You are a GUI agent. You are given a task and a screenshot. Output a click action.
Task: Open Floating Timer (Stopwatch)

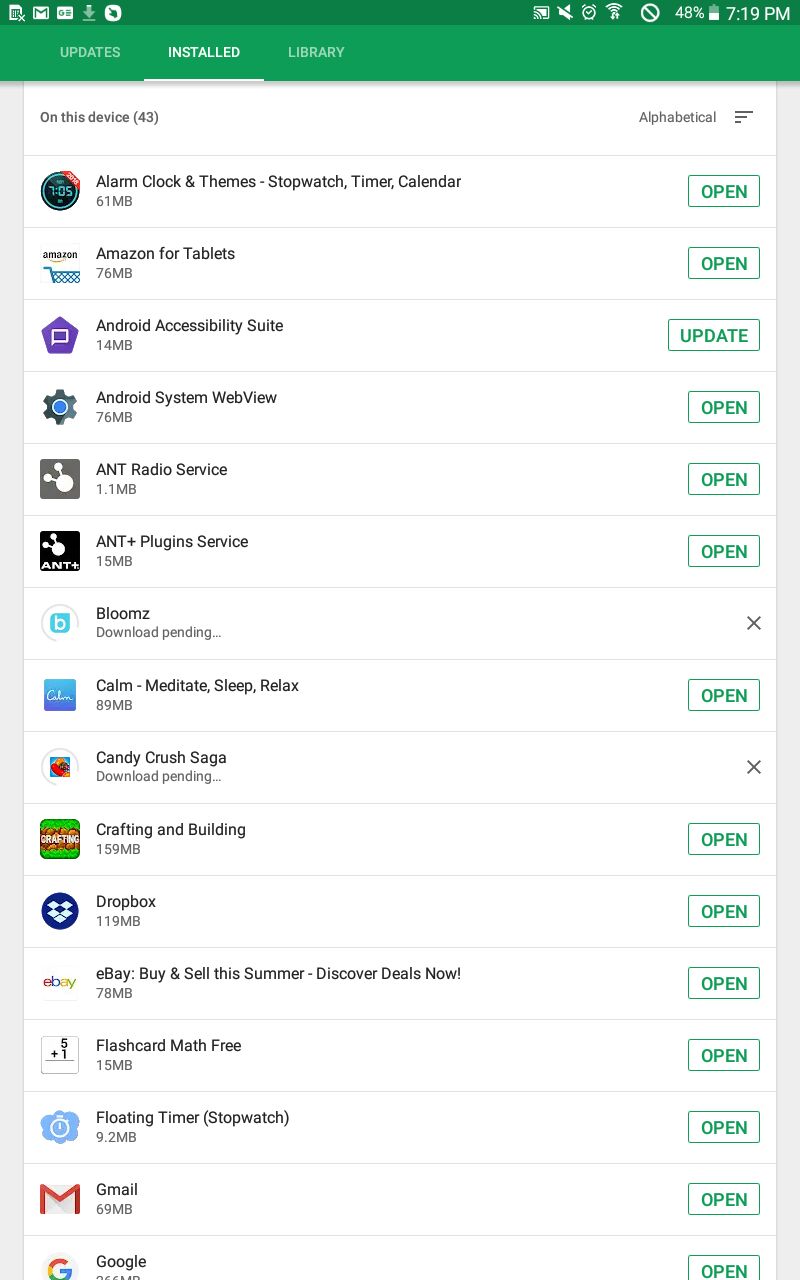pyautogui.click(x=724, y=1127)
